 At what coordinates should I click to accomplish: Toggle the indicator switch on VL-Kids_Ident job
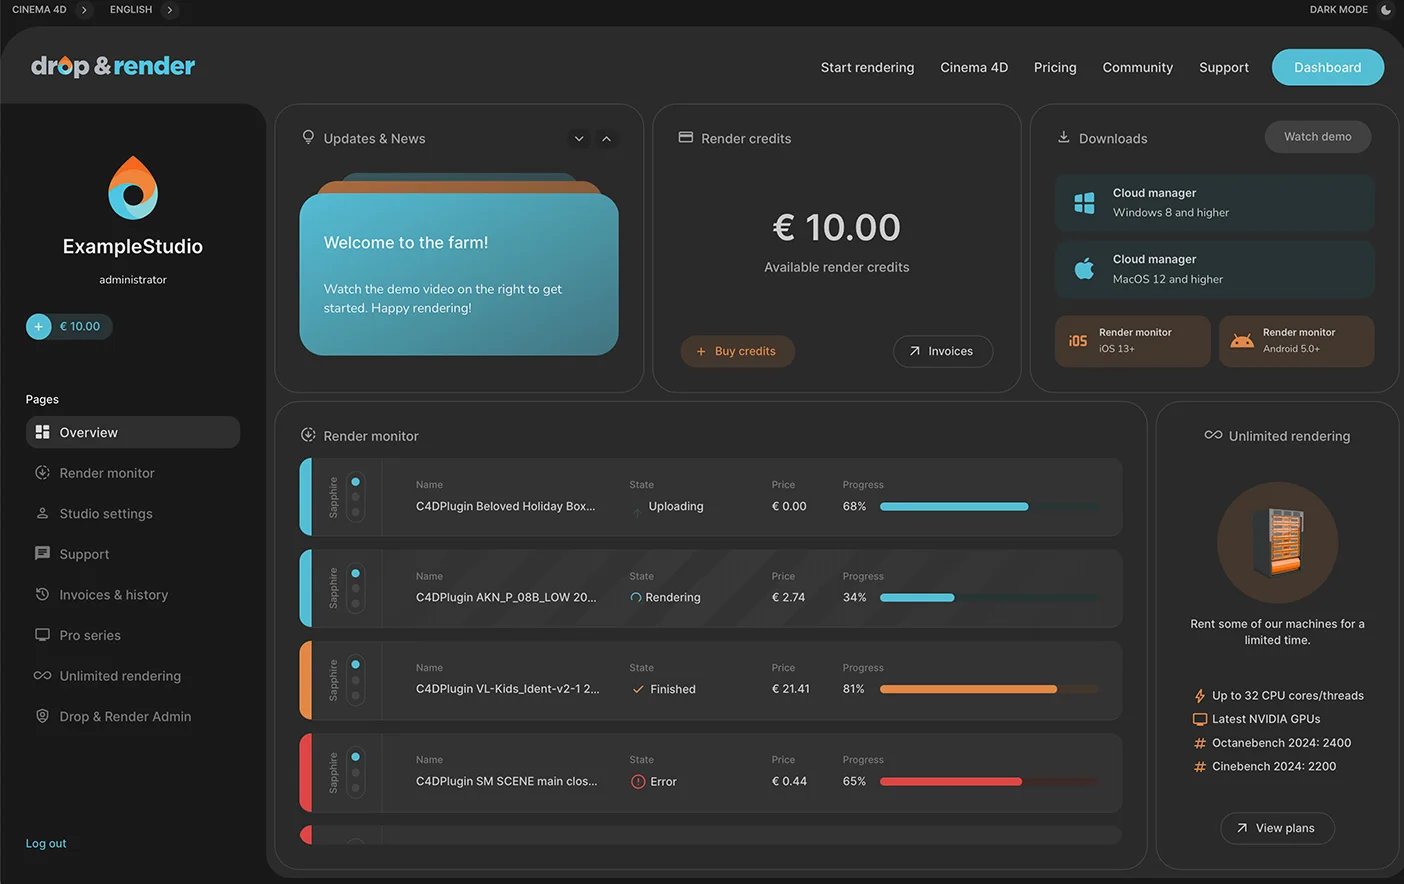pyautogui.click(x=355, y=680)
